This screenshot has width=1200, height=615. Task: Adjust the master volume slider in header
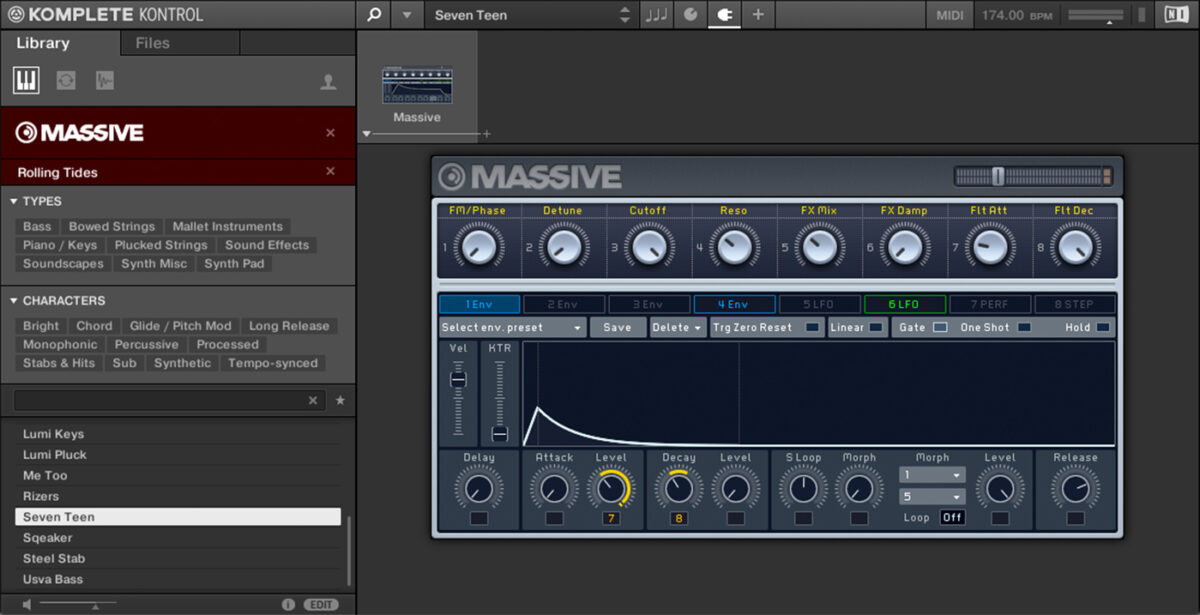(1096, 15)
